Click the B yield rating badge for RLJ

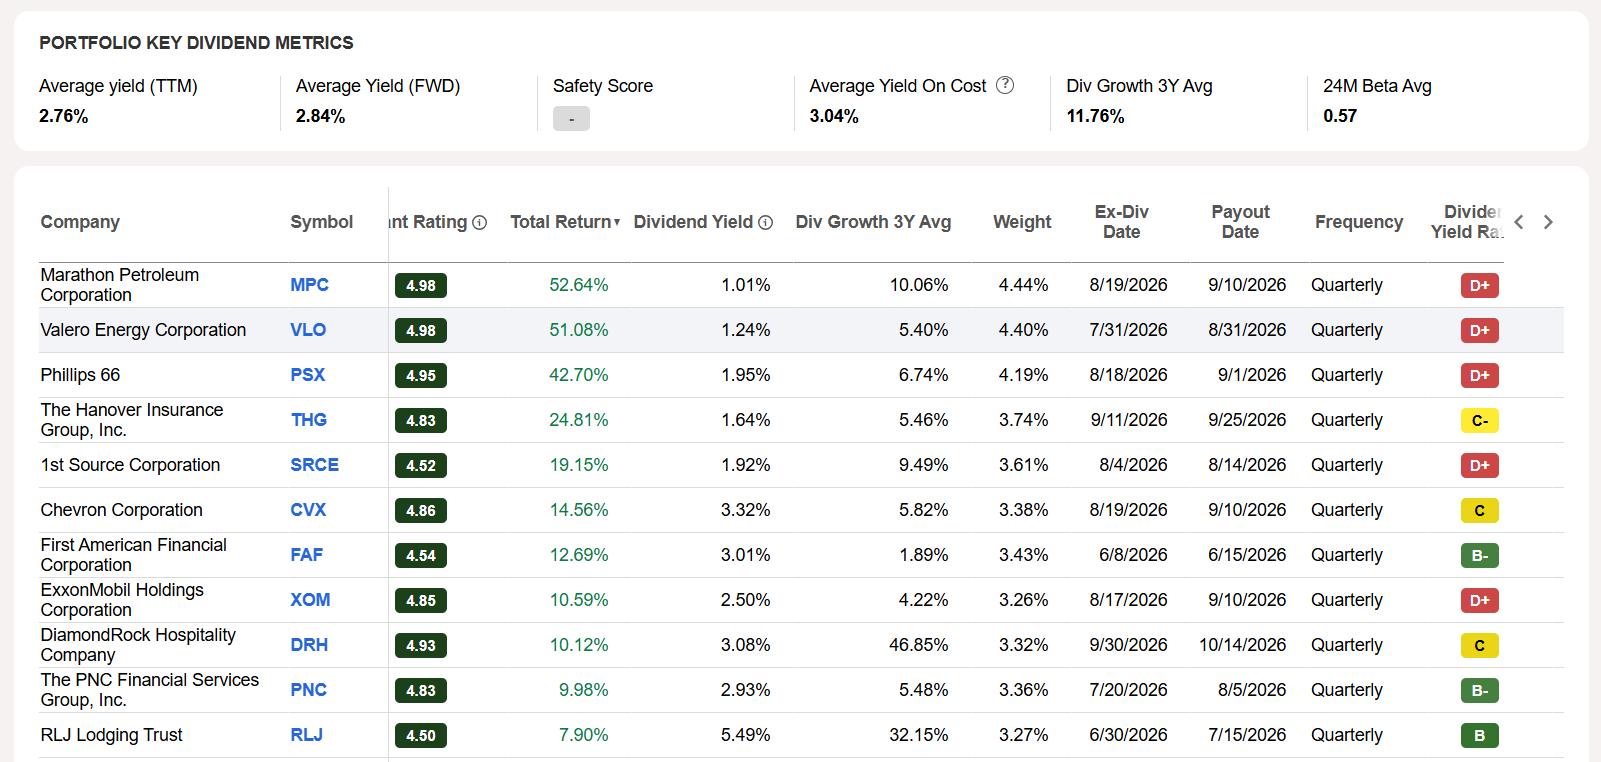tap(1480, 735)
